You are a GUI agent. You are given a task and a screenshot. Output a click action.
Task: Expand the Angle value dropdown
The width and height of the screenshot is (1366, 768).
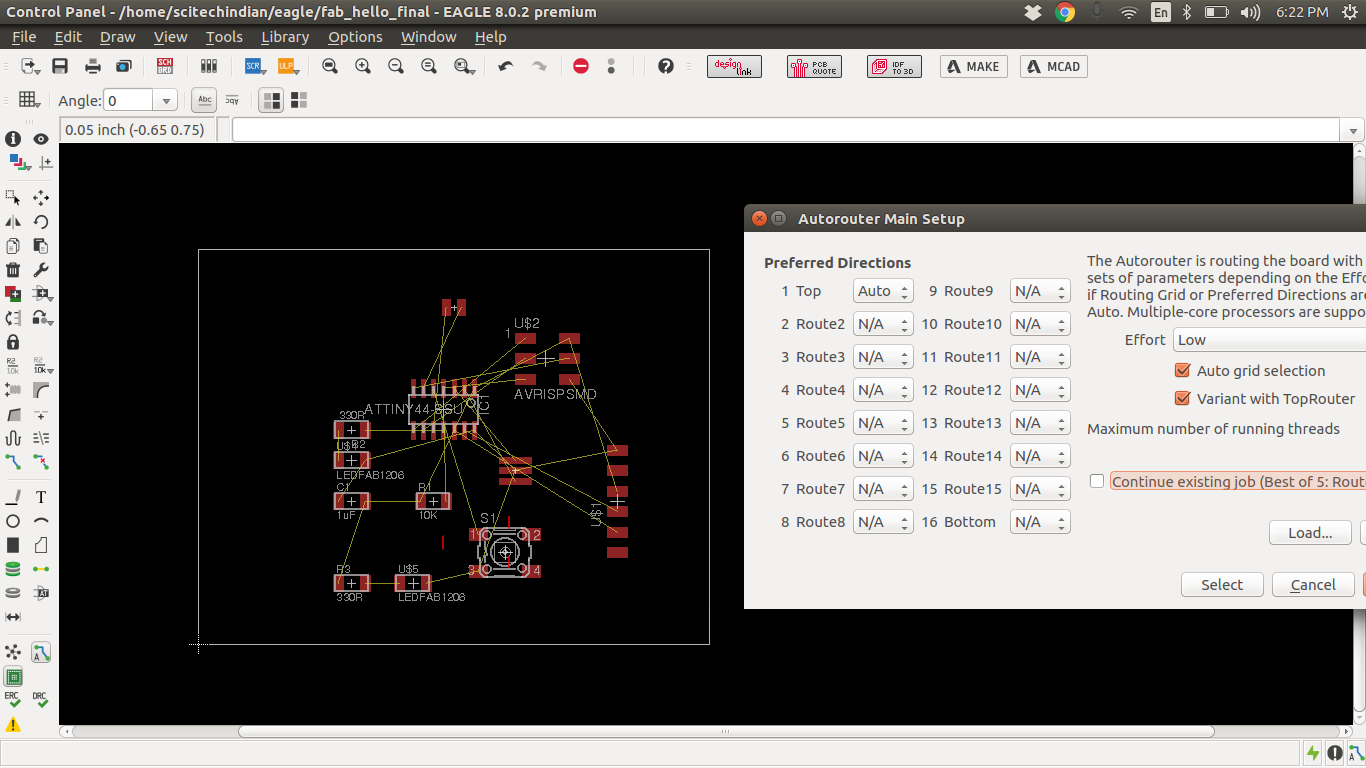point(166,101)
